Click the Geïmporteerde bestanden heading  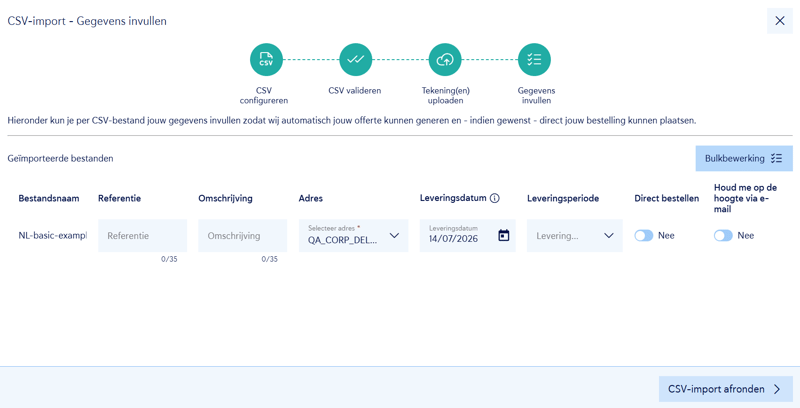(60, 158)
